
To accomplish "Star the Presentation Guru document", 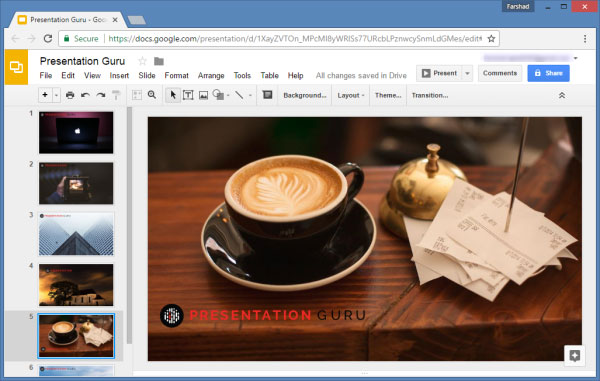I will 142,61.
